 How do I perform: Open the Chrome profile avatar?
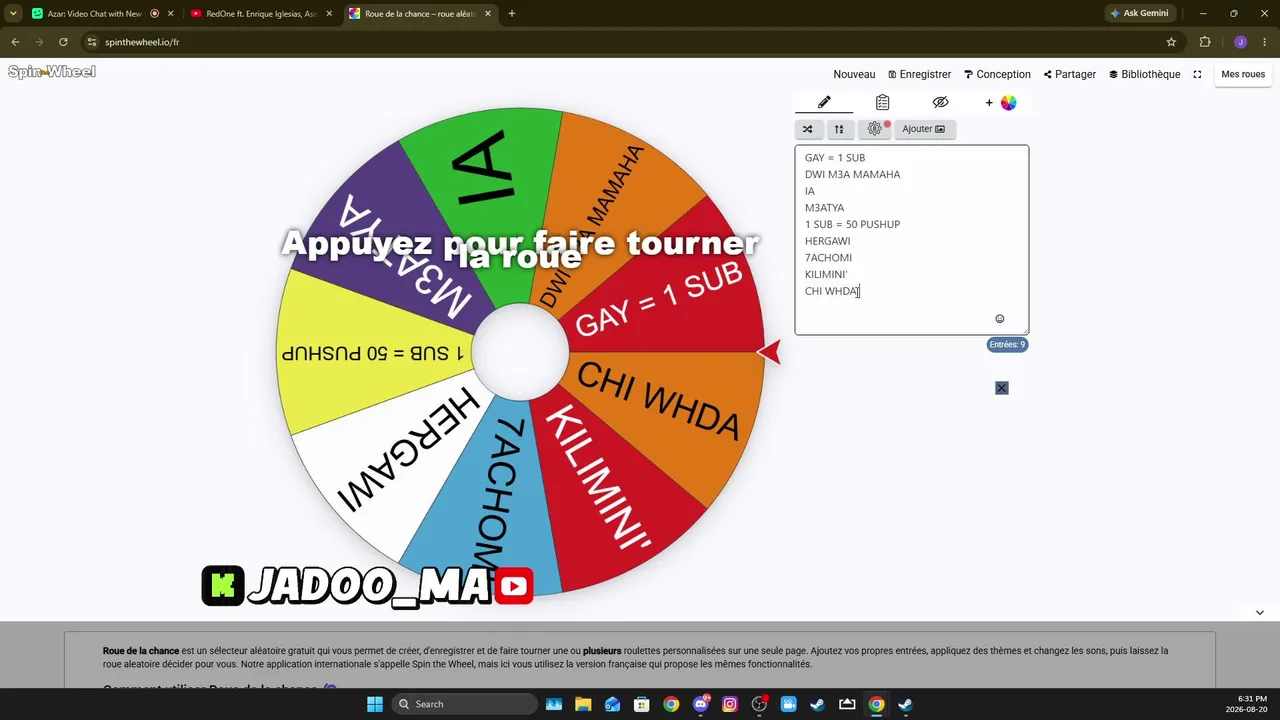1240,42
